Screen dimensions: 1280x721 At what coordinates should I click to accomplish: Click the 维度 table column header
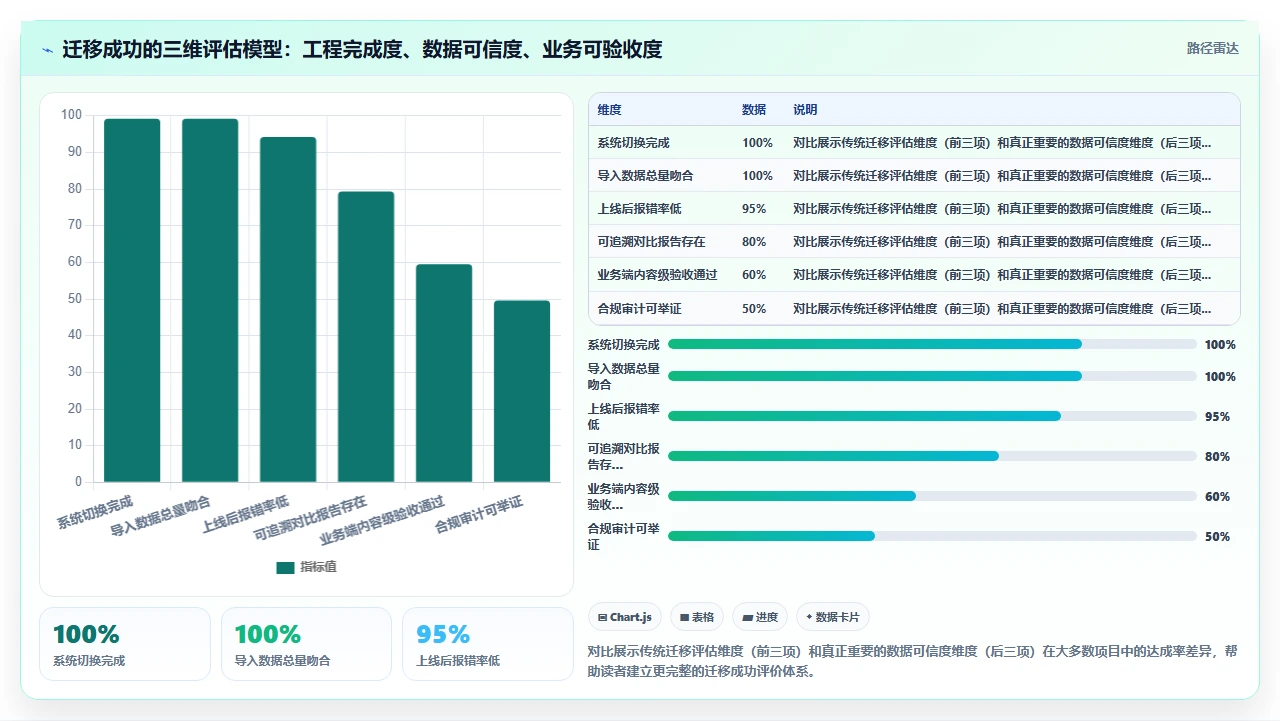[x=609, y=110]
